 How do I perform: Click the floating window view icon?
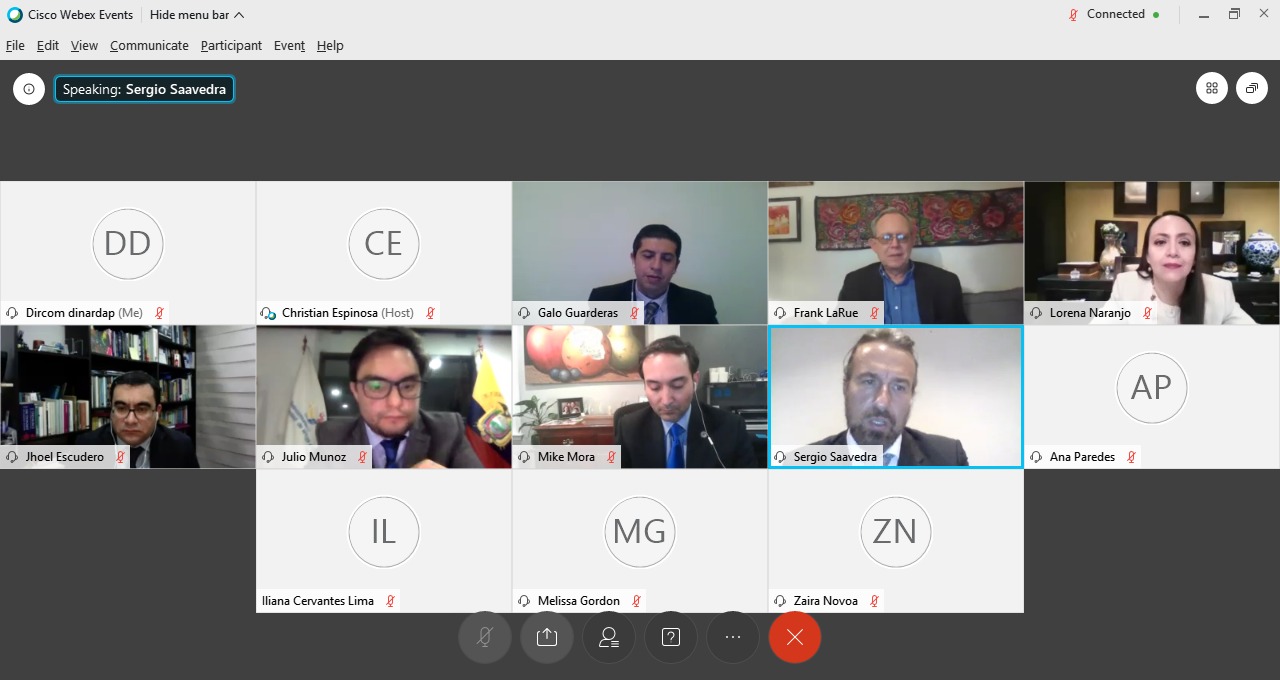pos(1252,88)
